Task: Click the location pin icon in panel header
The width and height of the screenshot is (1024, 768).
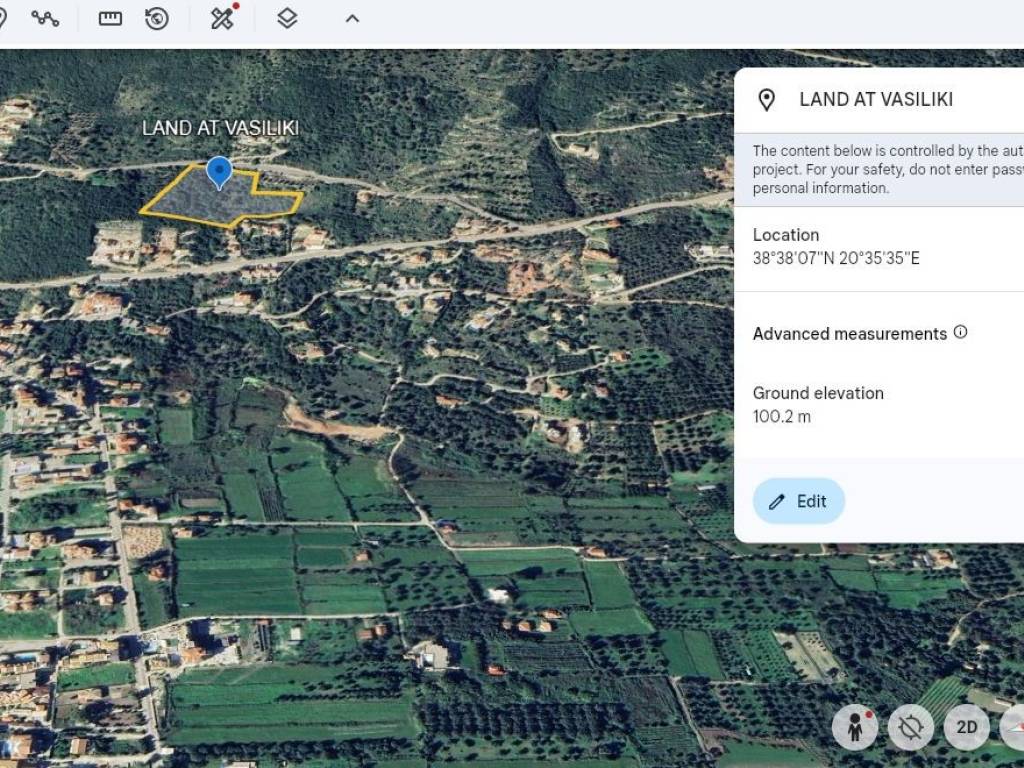Action: pos(767,100)
